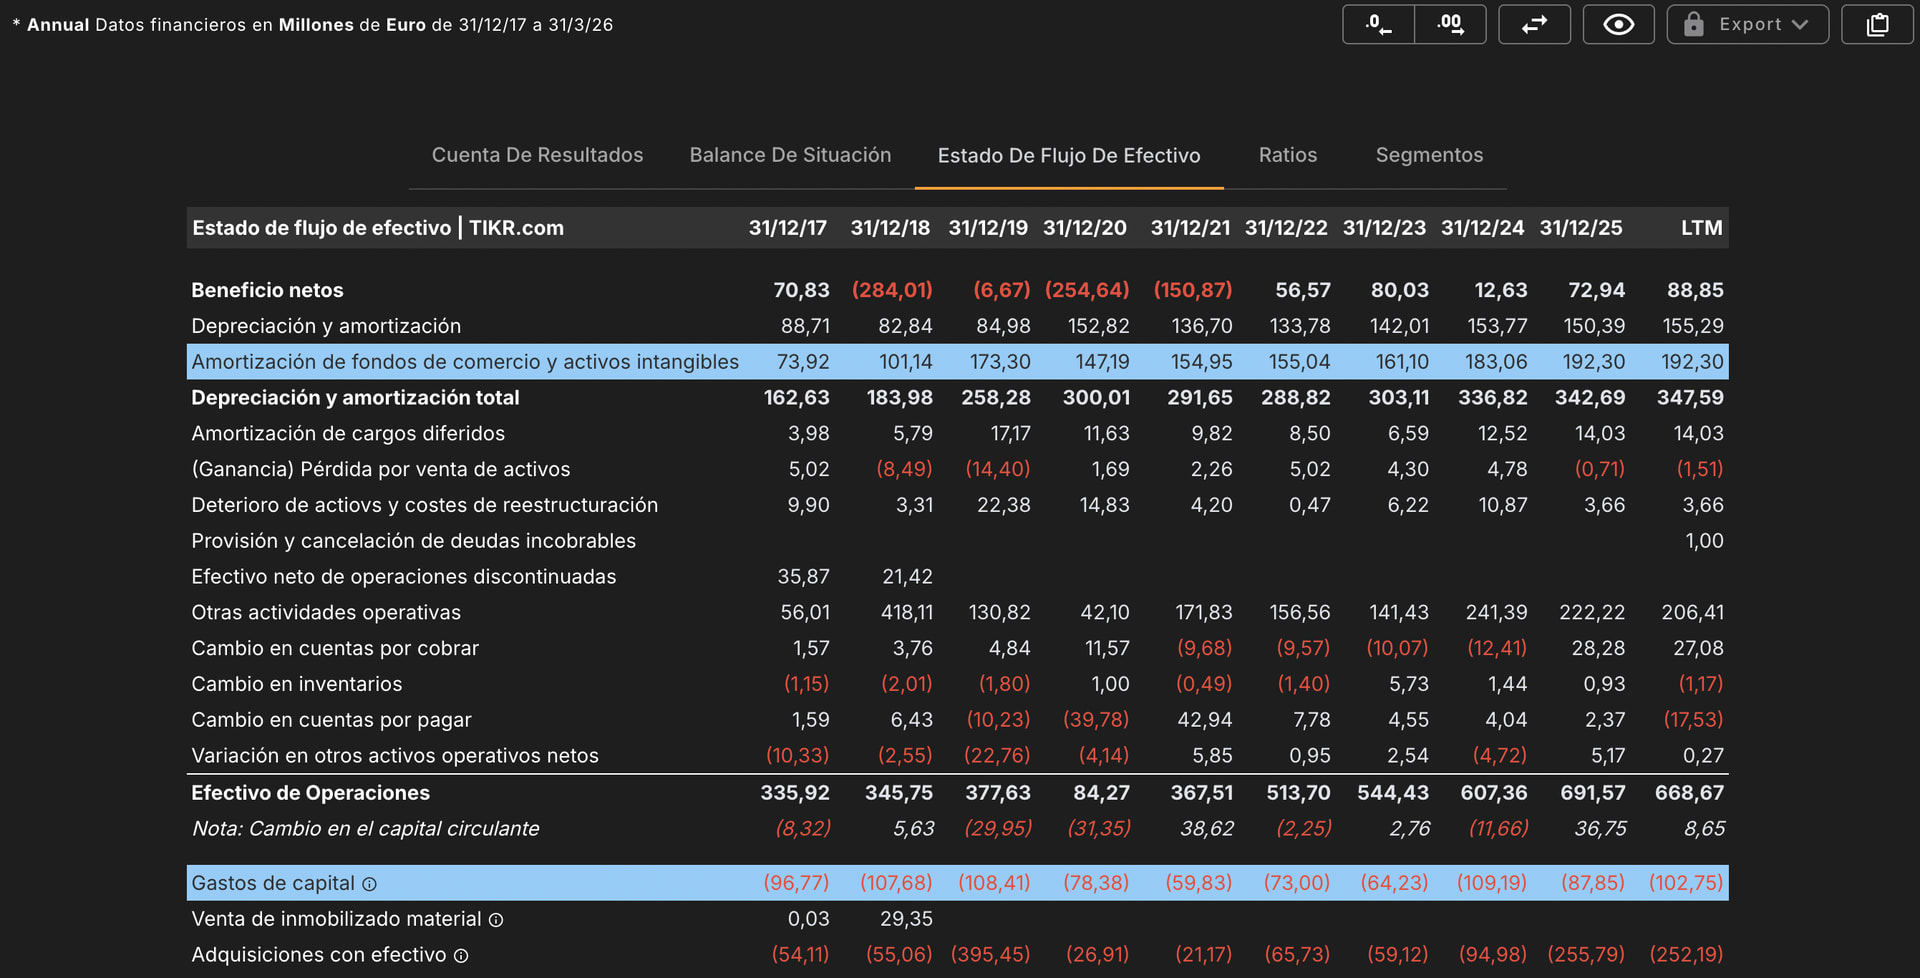Click the lock icon on Export
This screenshot has width=1920, height=978.
pos(1693,25)
